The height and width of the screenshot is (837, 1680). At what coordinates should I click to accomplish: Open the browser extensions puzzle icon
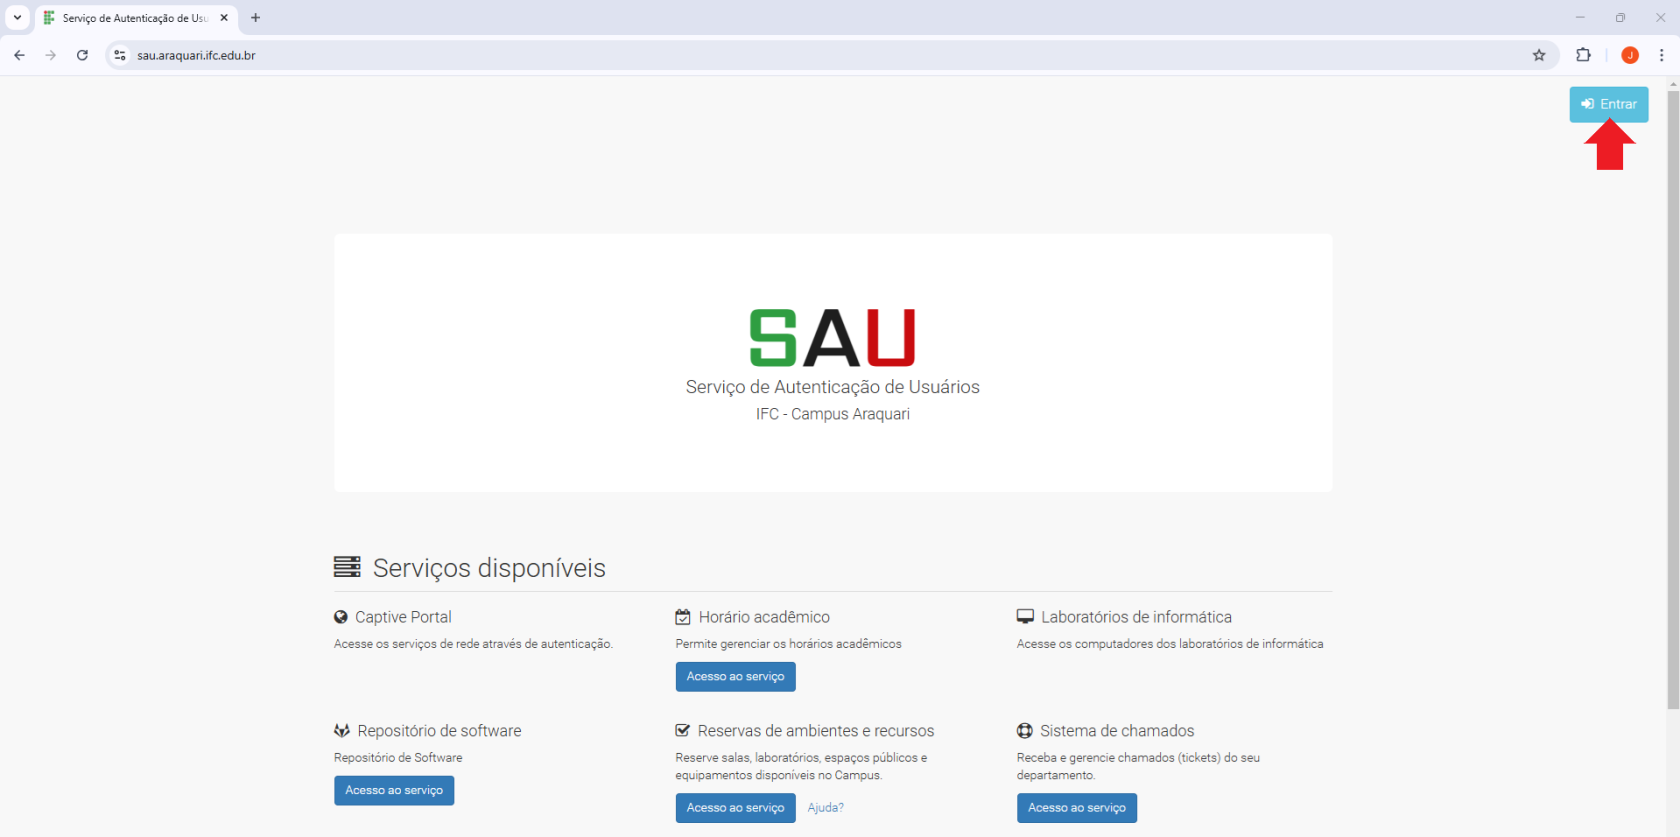(x=1583, y=55)
